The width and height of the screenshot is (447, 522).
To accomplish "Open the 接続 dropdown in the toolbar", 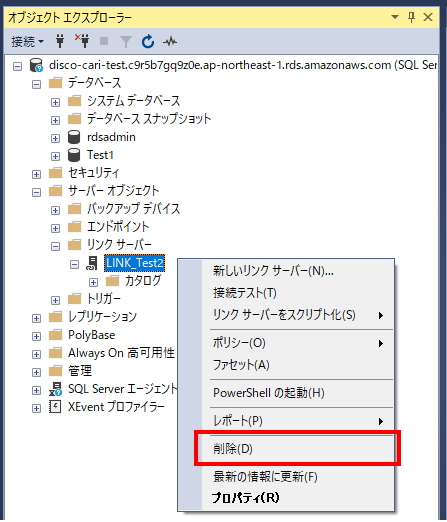I will (27, 42).
